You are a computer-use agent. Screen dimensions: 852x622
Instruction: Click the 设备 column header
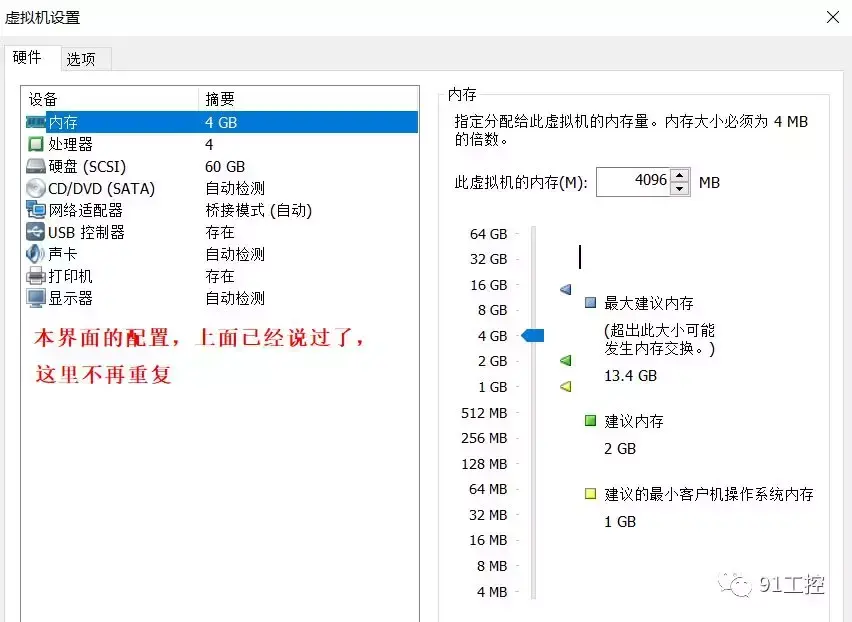(110, 99)
